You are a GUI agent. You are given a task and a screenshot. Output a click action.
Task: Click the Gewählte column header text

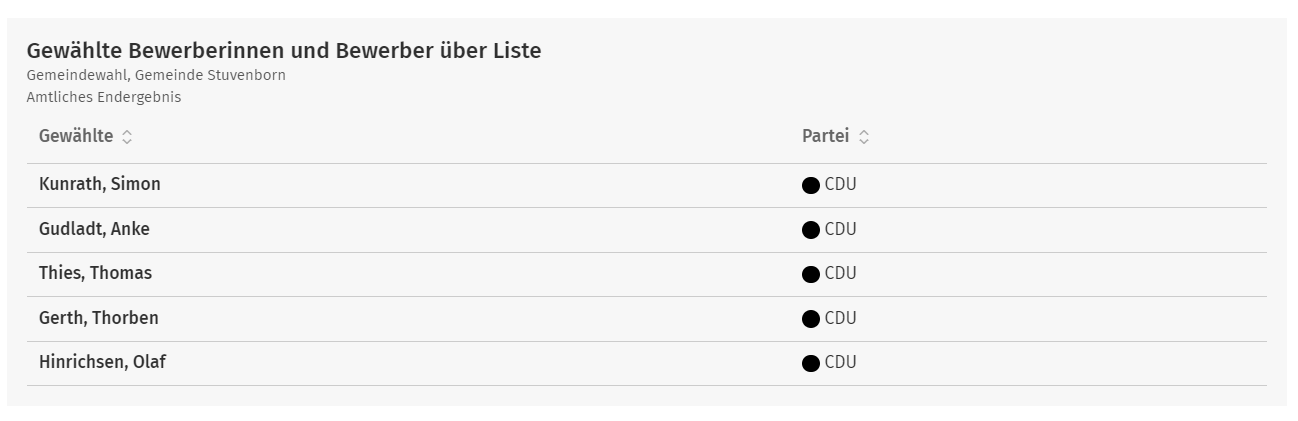click(x=76, y=136)
